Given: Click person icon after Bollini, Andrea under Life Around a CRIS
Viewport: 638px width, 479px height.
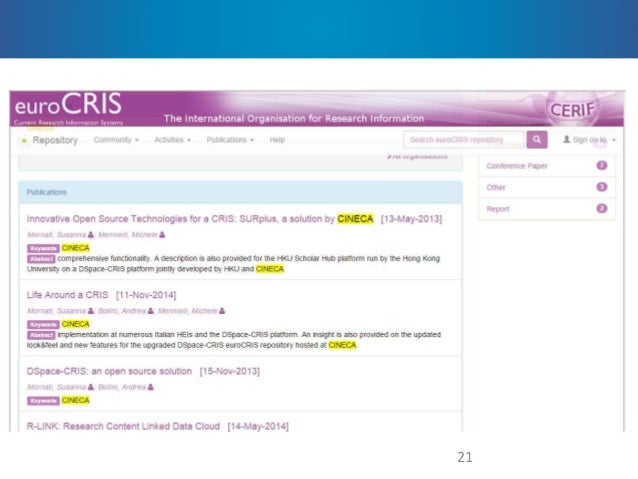Looking at the screenshot, I should 151,311.
